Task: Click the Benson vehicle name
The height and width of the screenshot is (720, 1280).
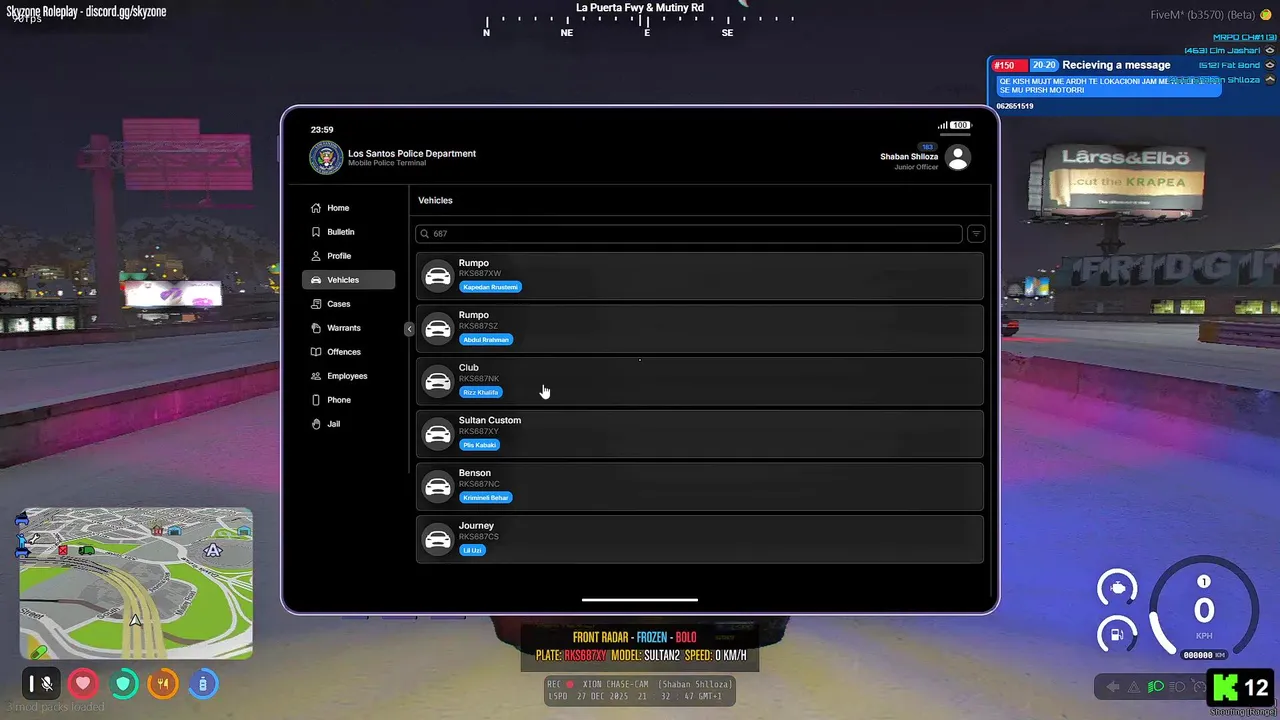Action: [x=475, y=473]
